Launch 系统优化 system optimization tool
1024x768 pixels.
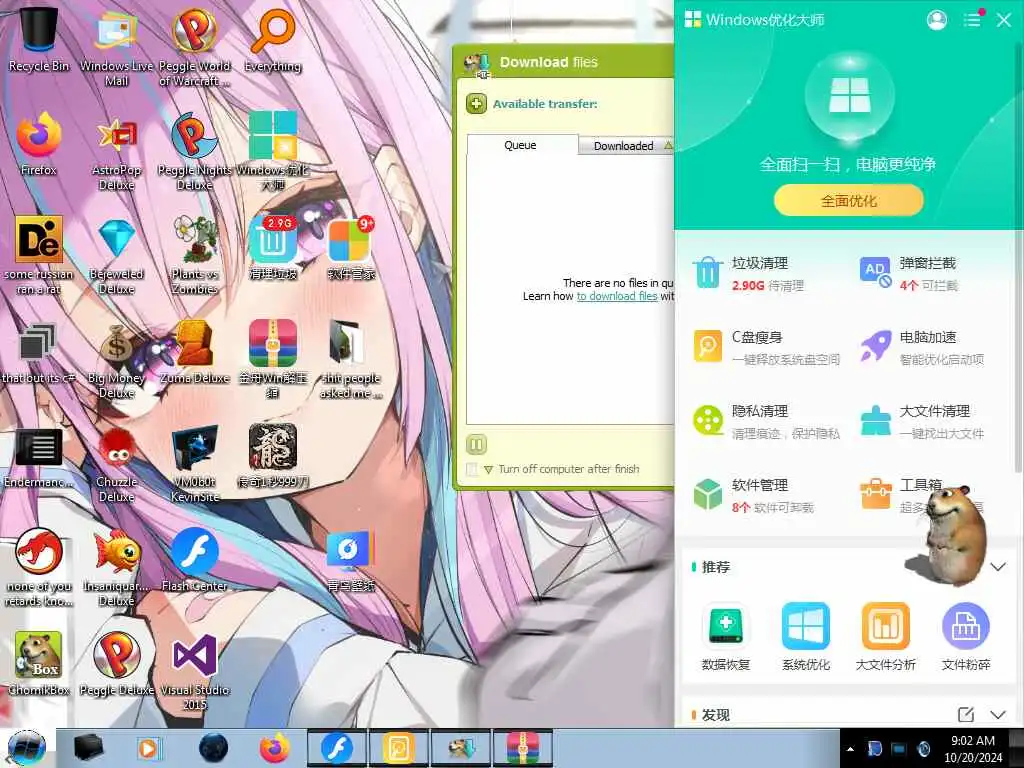point(805,636)
